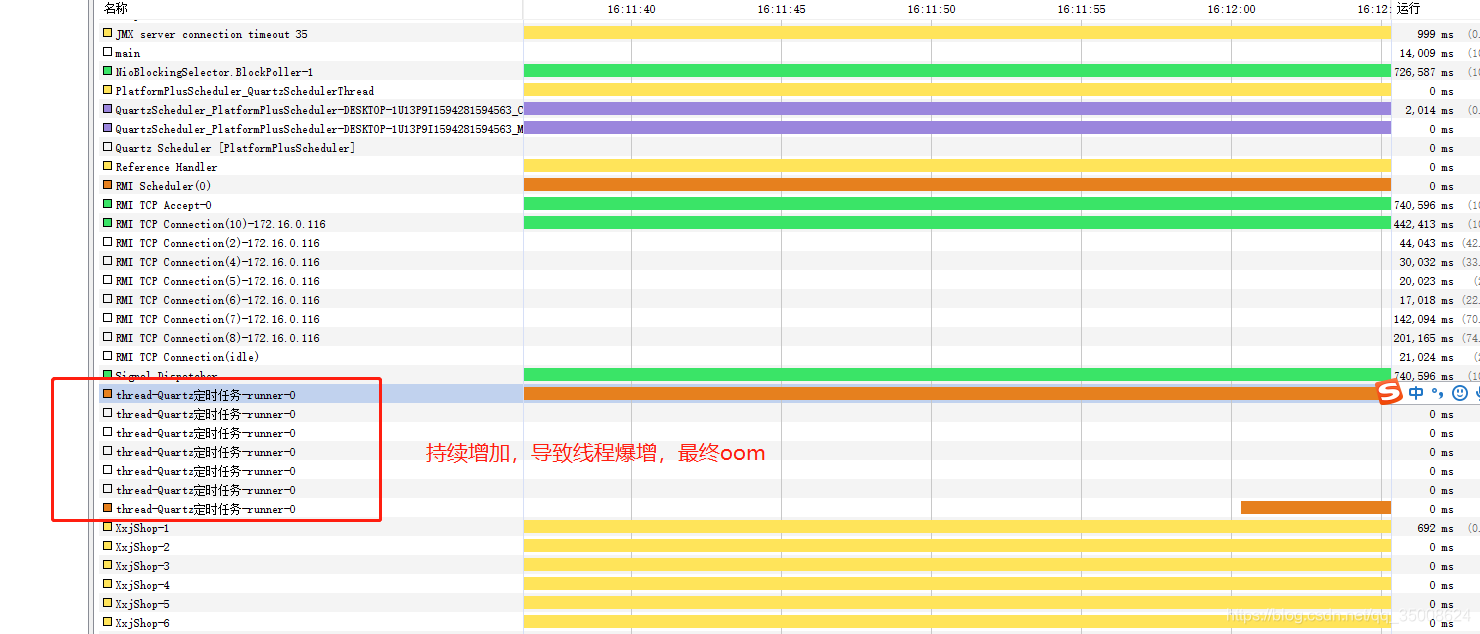This screenshot has width=1480, height=634.
Task: Click the green icon beside NioBlockingSelector.BlockPoller-1
Action: [107, 70]
